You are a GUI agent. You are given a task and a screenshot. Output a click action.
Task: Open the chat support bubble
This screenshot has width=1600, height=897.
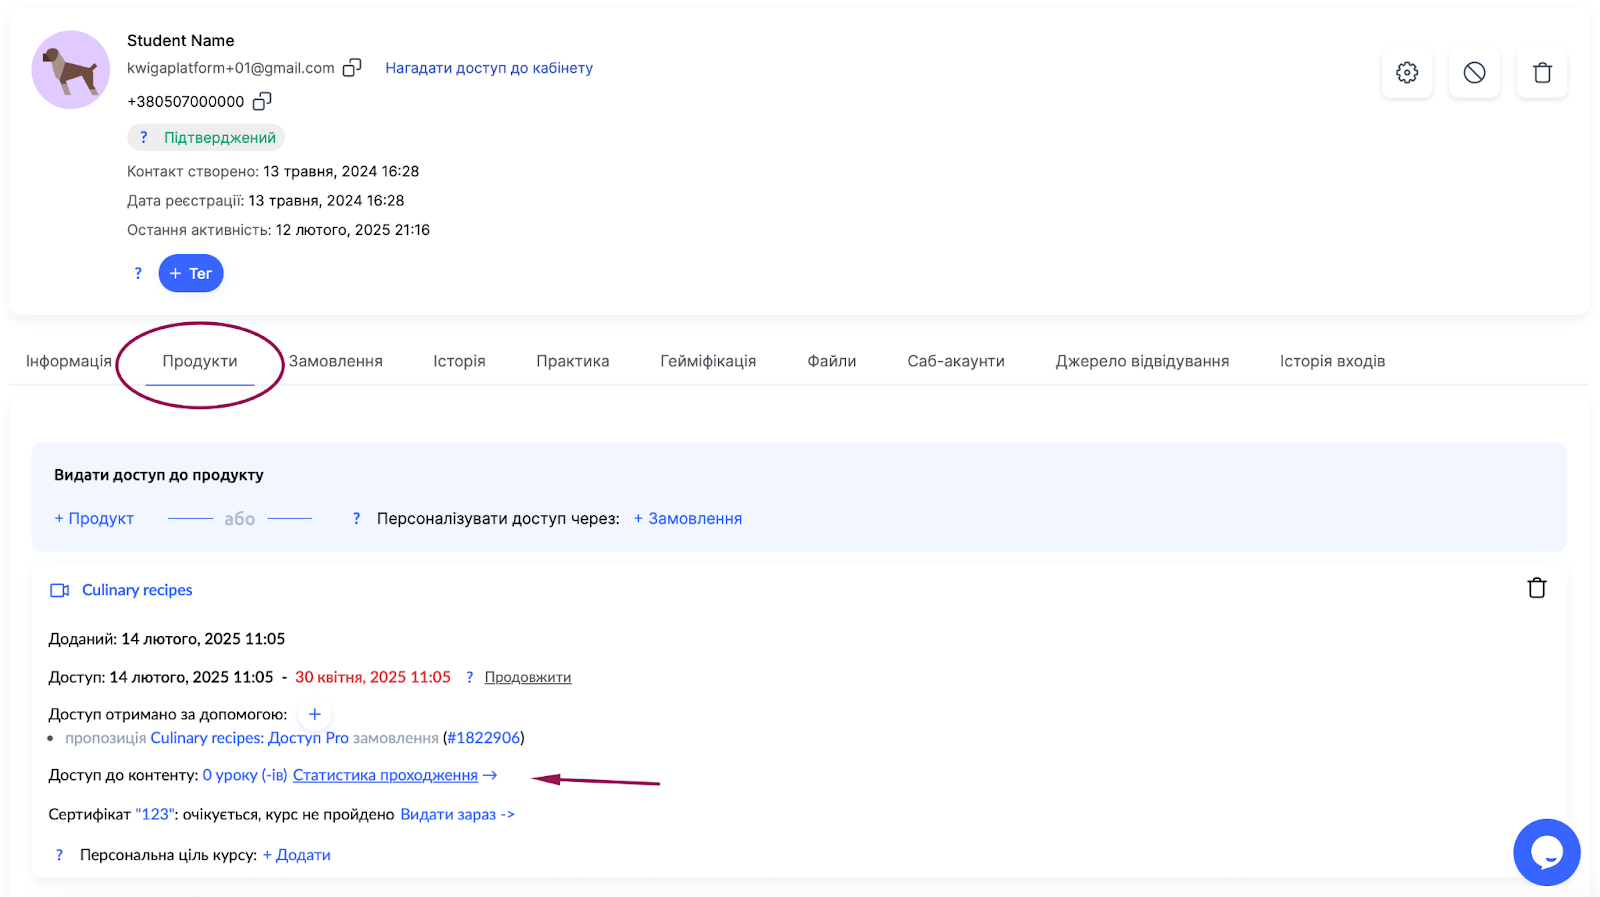1546,852
